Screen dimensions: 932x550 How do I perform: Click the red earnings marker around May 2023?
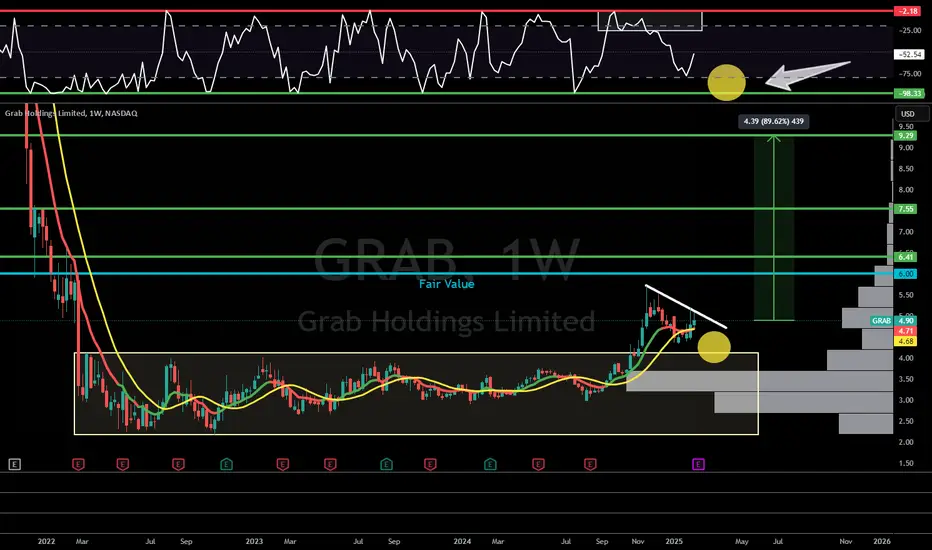[x=330, y=464]
